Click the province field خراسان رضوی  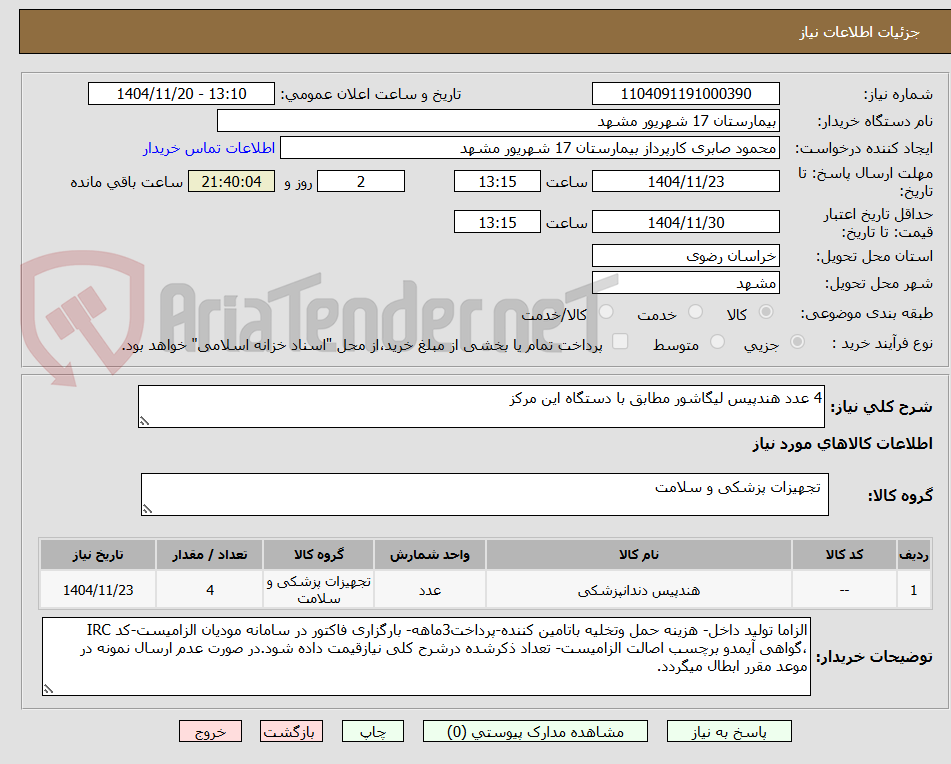click(x=685, y=256)
